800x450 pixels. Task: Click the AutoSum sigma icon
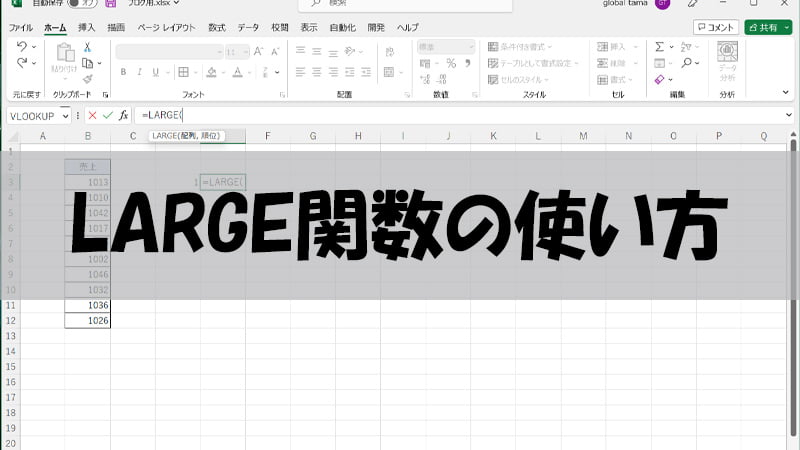pyautogui.click(x=660, y=46)
